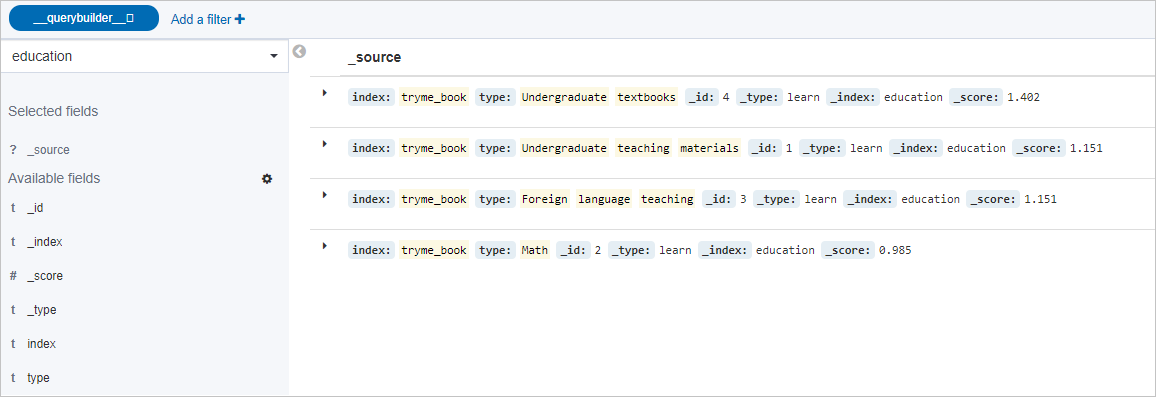Image resolution: width=1156 pixels, height=397 pixels.
Task: Select the _type field in Available fields
Action: click(x=42, y=310)
